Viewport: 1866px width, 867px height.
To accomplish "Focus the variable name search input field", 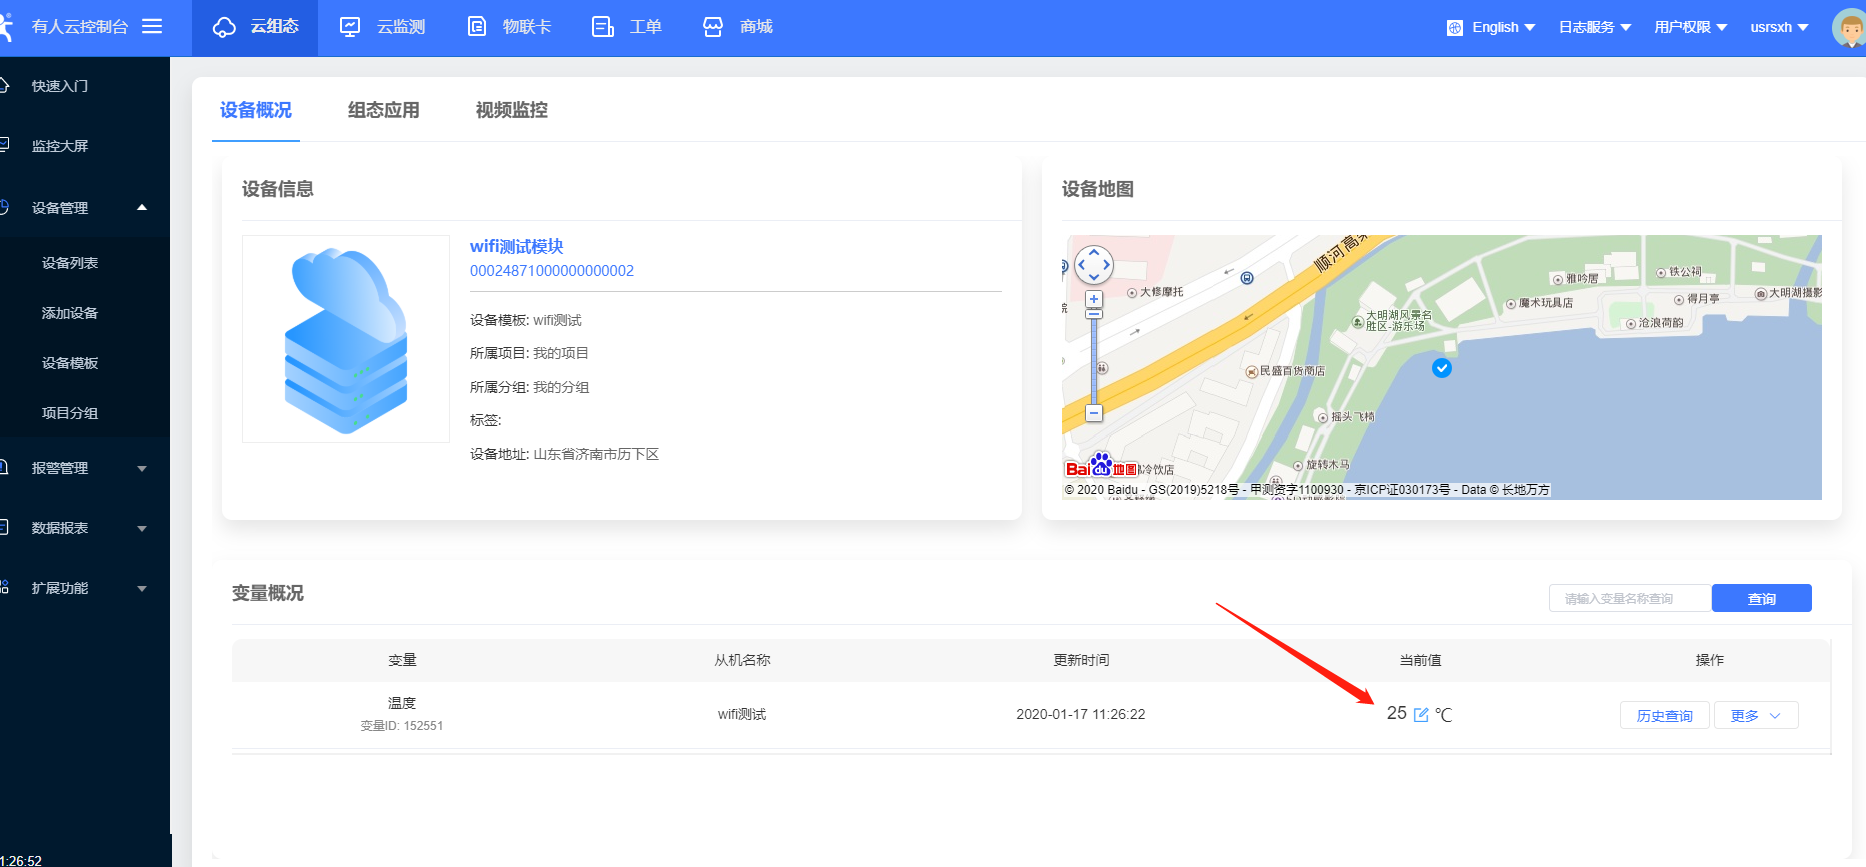I will coord(1629,599).
